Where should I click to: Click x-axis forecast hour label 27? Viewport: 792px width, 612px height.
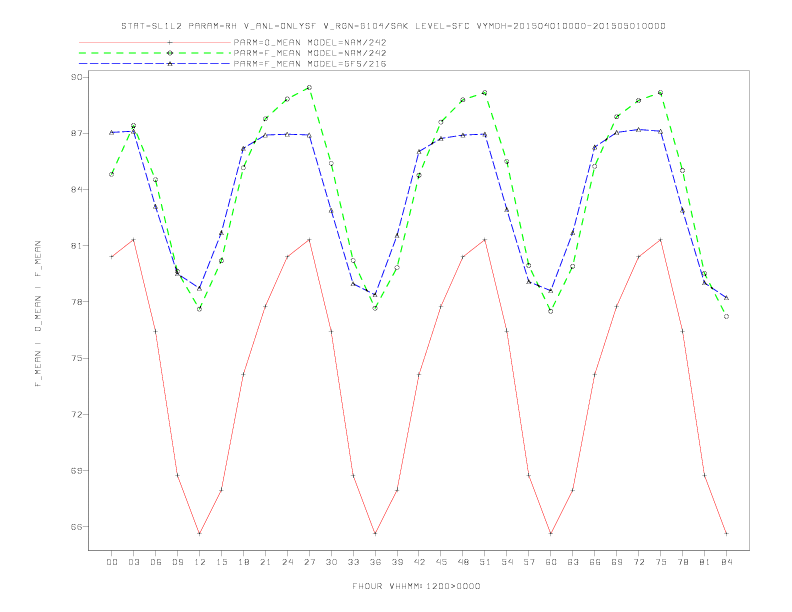(x=309, y=562)
